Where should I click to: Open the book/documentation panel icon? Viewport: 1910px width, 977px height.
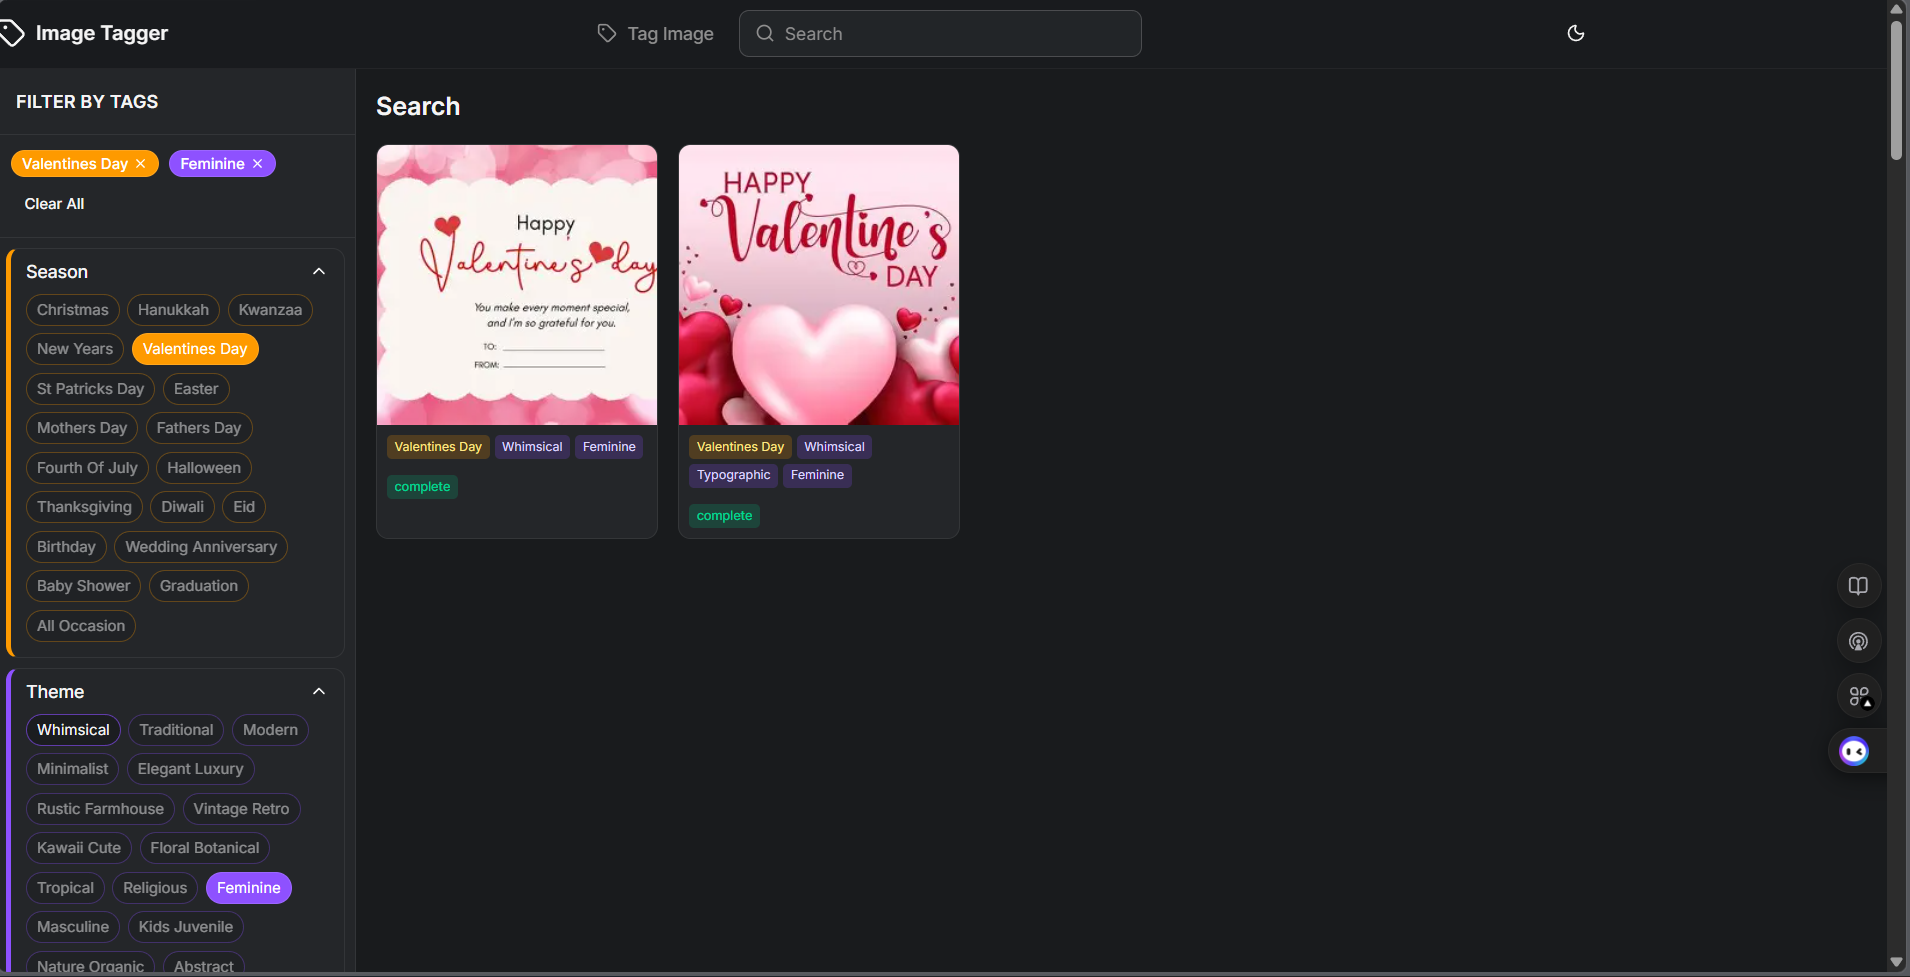1857,585
